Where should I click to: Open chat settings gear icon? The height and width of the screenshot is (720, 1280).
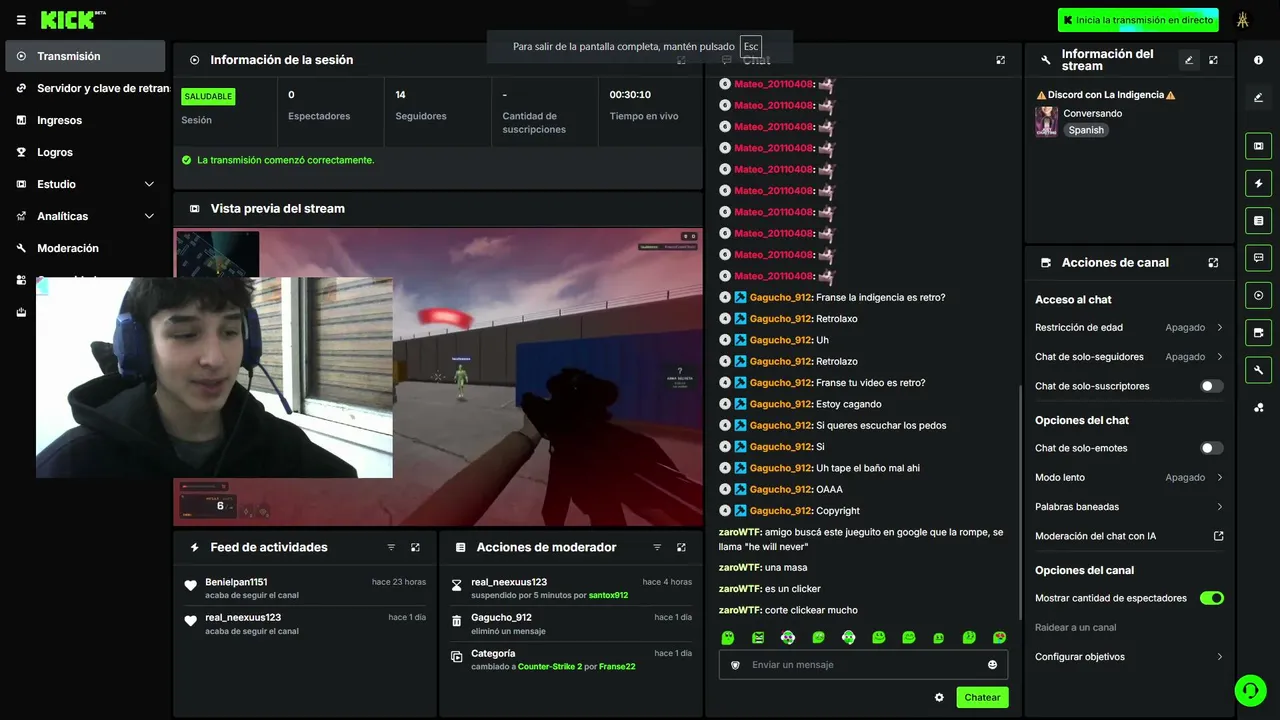[x=939, y=698]
